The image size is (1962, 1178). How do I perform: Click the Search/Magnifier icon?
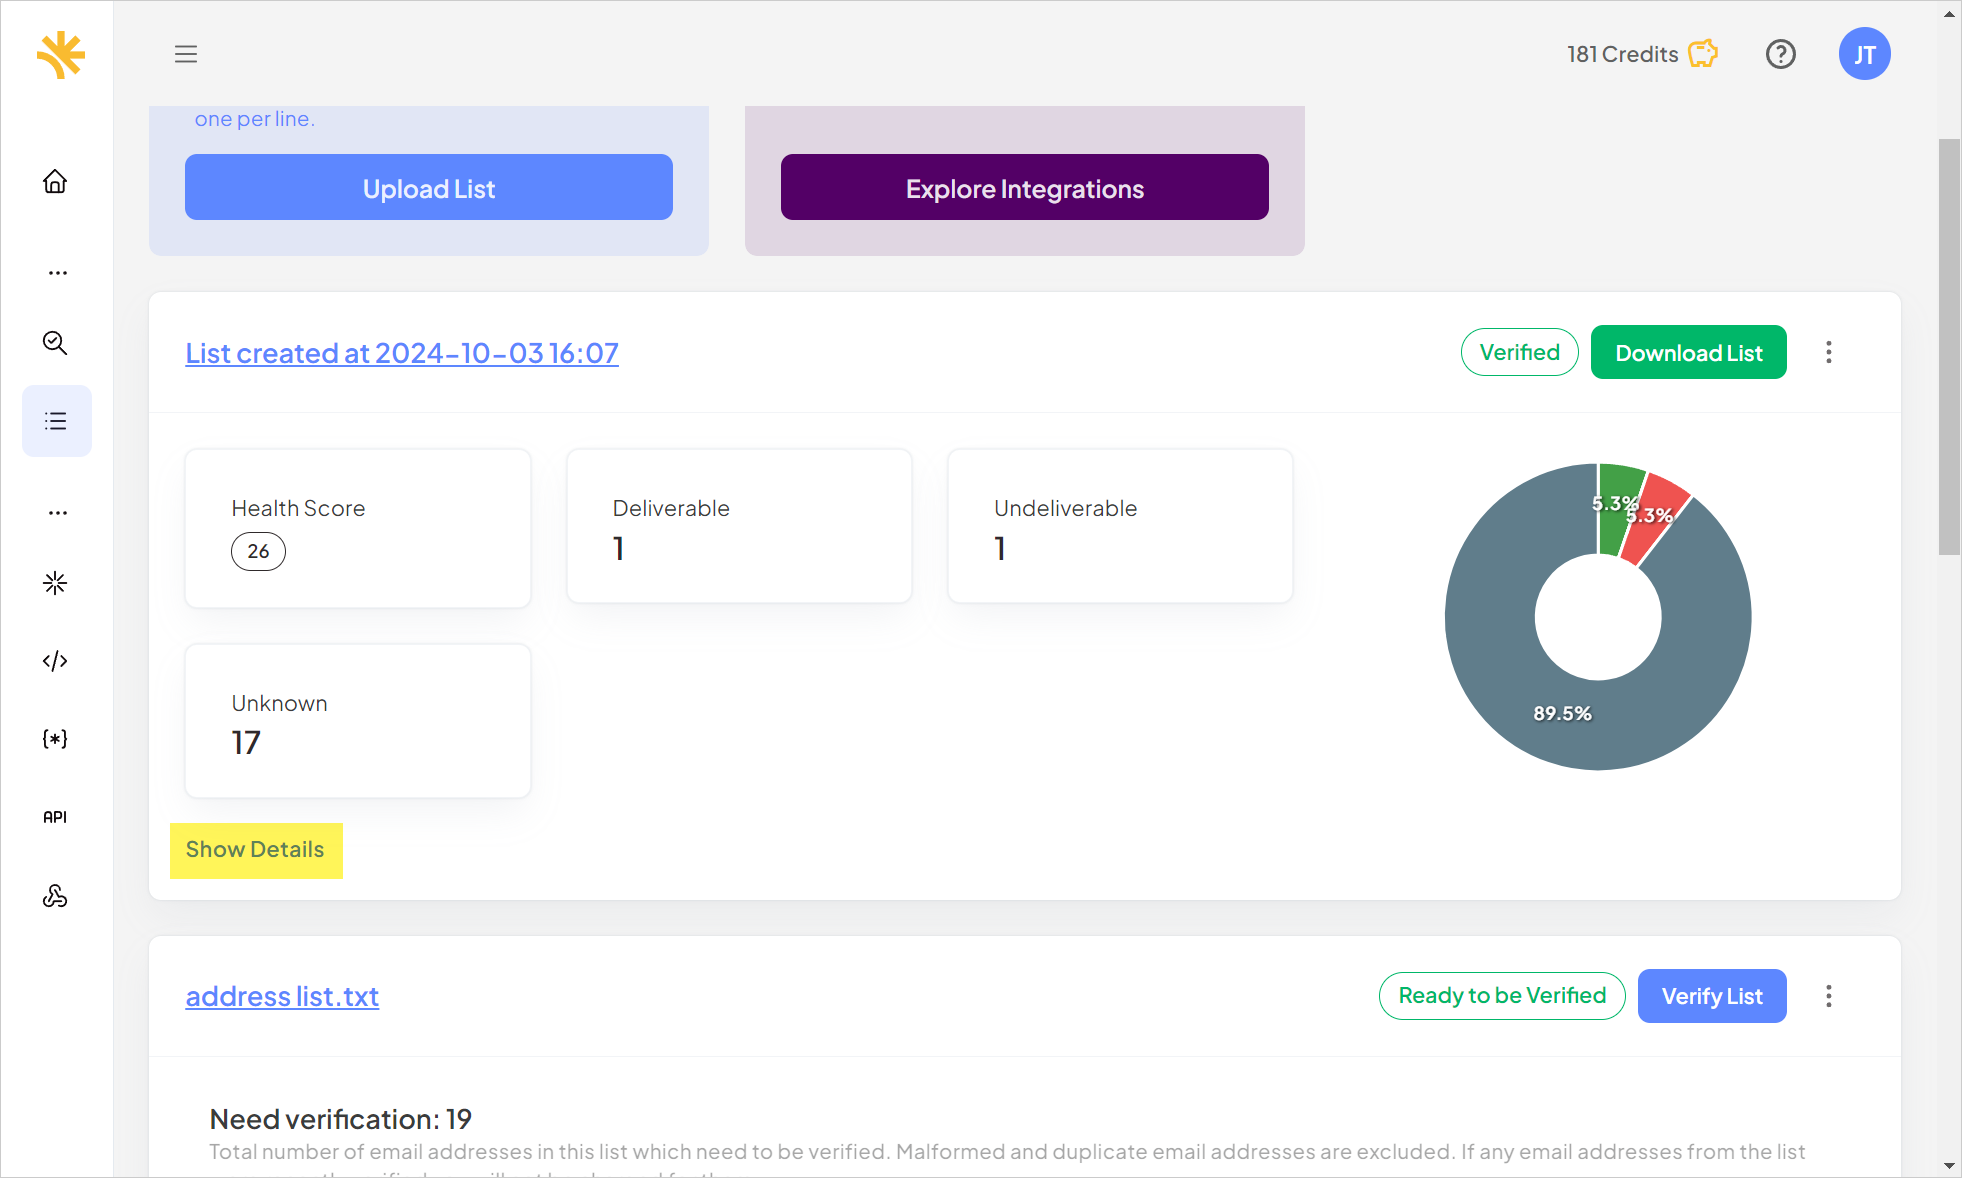(x=56, y=342)
